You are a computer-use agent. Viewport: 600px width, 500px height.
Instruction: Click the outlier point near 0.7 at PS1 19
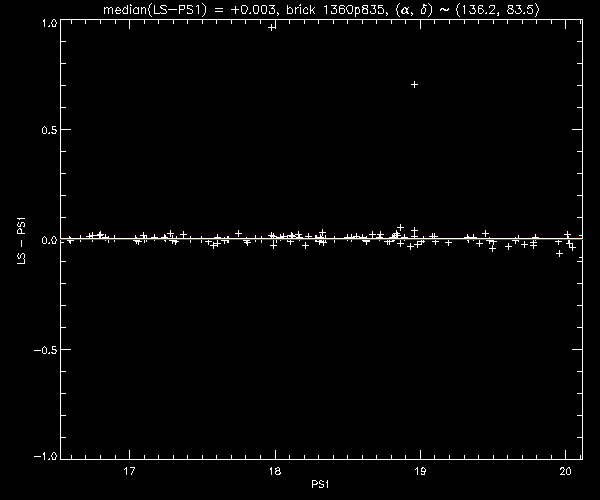[414, 85]
